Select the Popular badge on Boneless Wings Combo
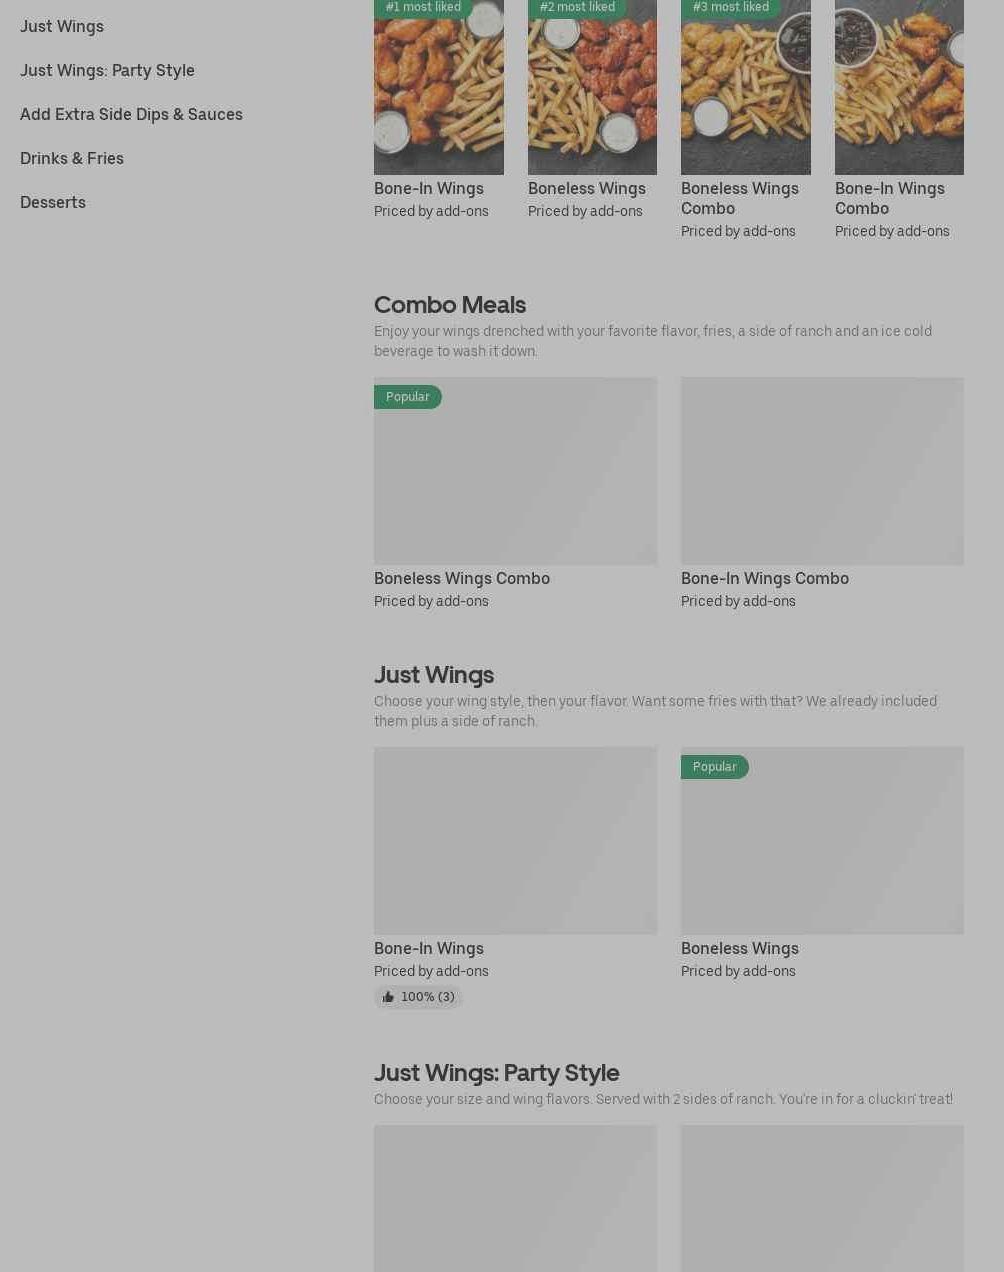The height and width of the screenshot is (1272, 1004). (x=408, y=397)
